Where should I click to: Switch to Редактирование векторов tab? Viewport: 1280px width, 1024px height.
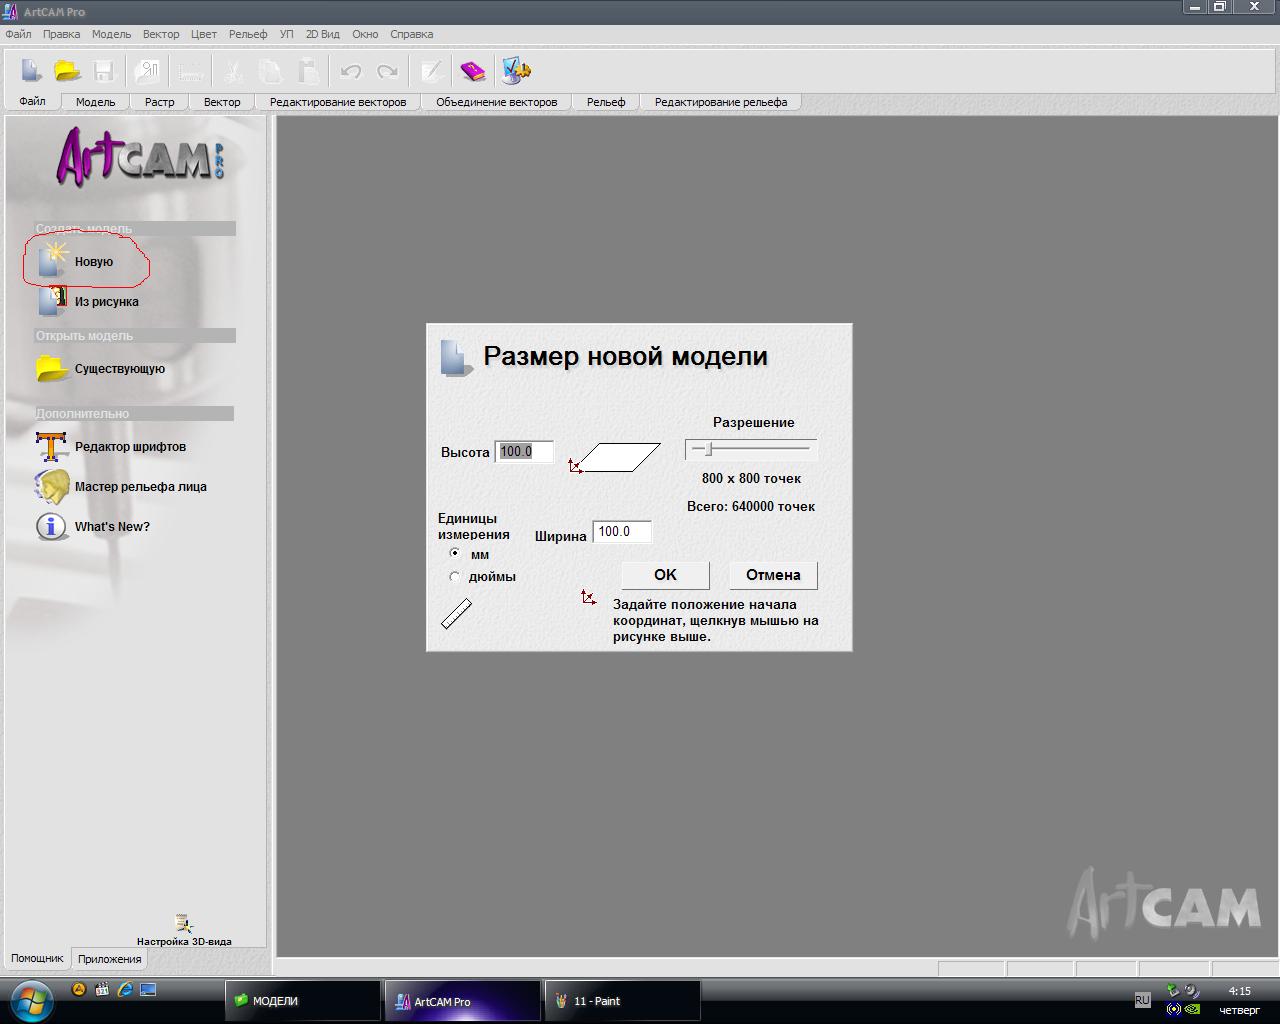338,102
